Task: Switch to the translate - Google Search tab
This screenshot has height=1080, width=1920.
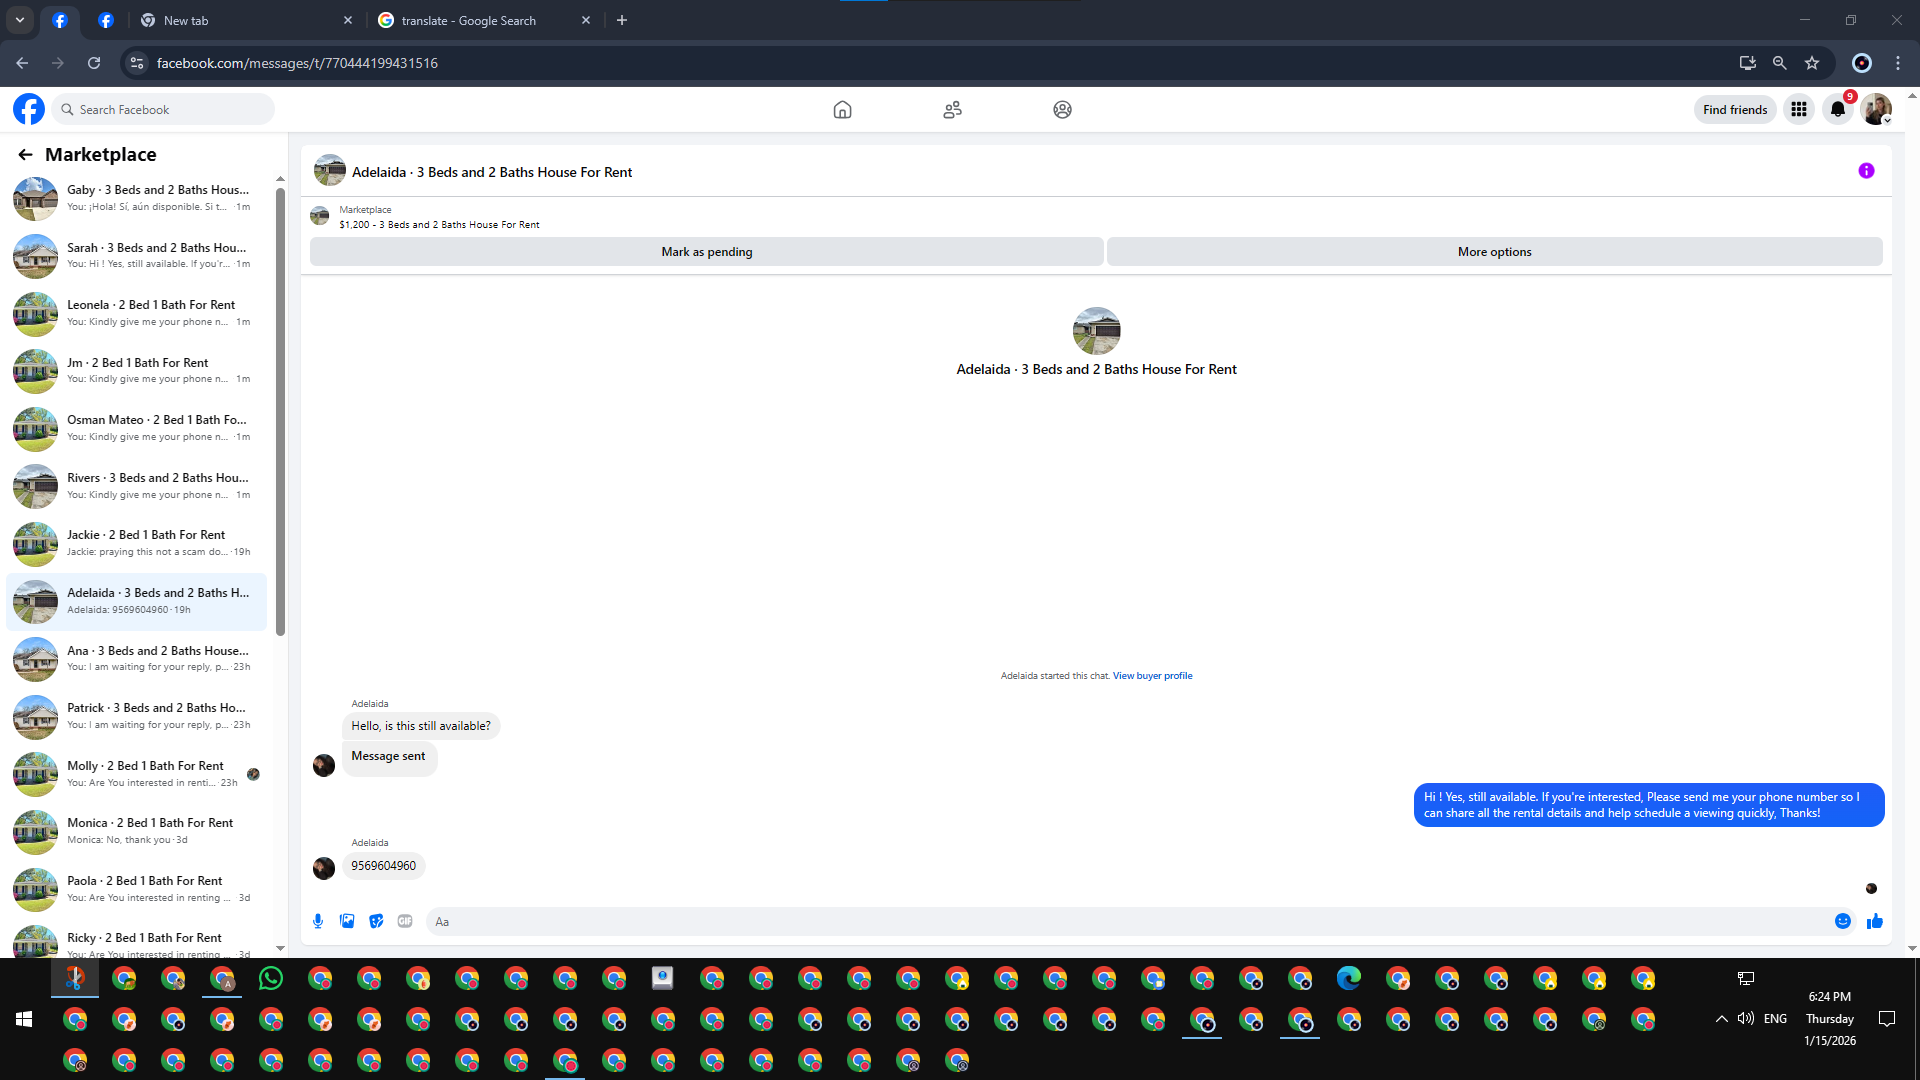Action: coord(469,20)
